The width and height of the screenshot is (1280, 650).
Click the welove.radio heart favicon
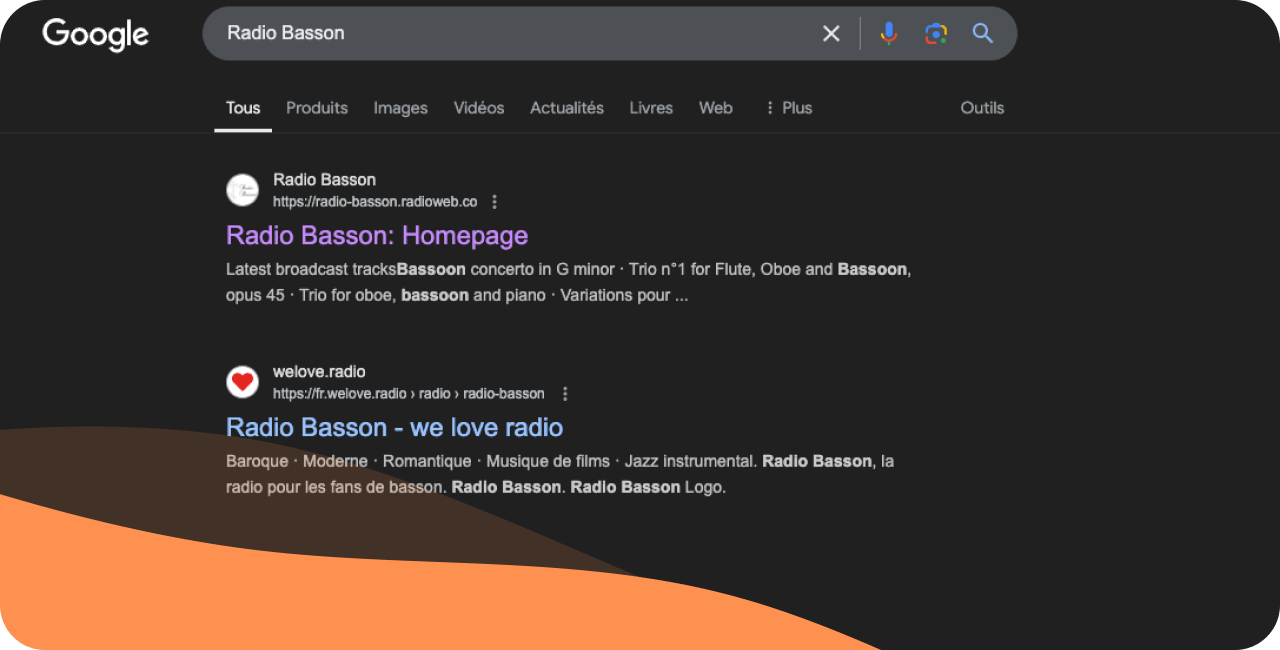tap(242, 382)
